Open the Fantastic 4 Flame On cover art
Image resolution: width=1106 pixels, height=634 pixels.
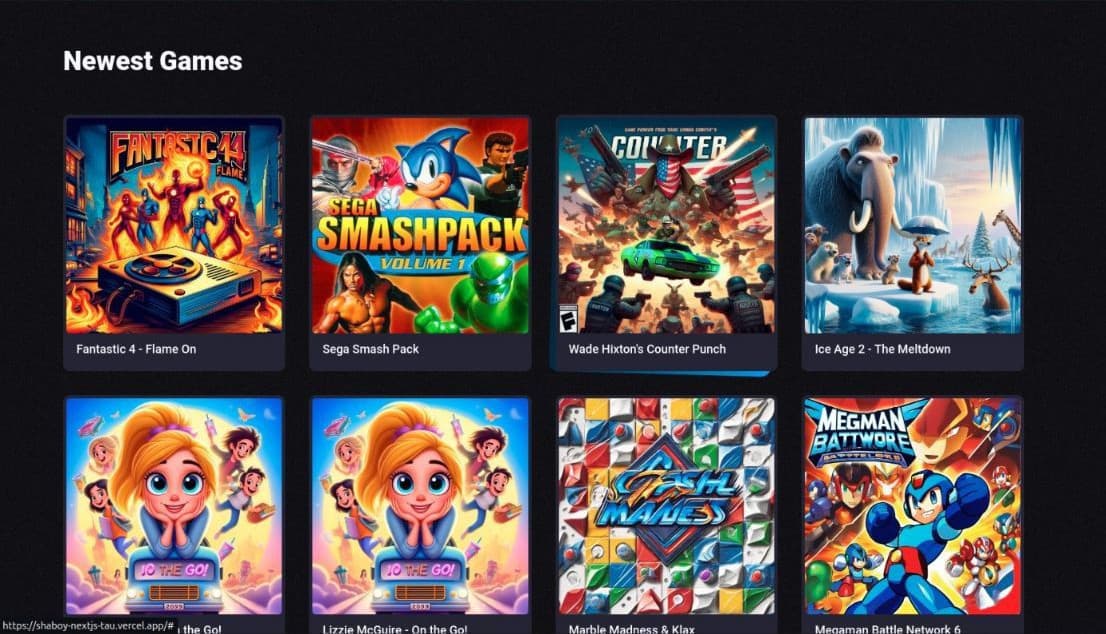click(x=174, y=225)
